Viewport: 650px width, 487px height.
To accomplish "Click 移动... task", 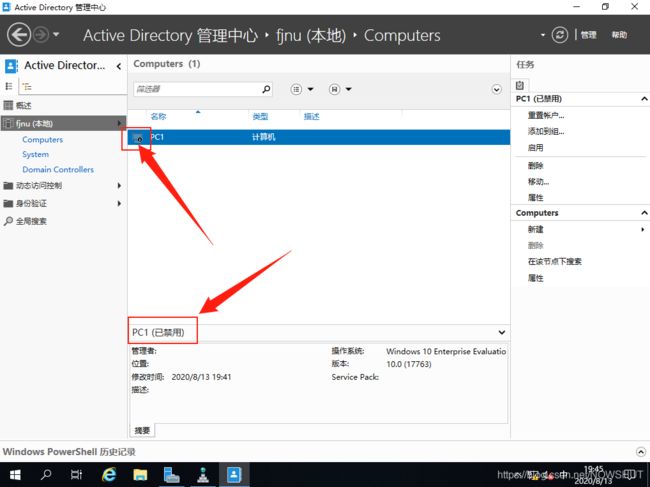I will pos(538,182).
